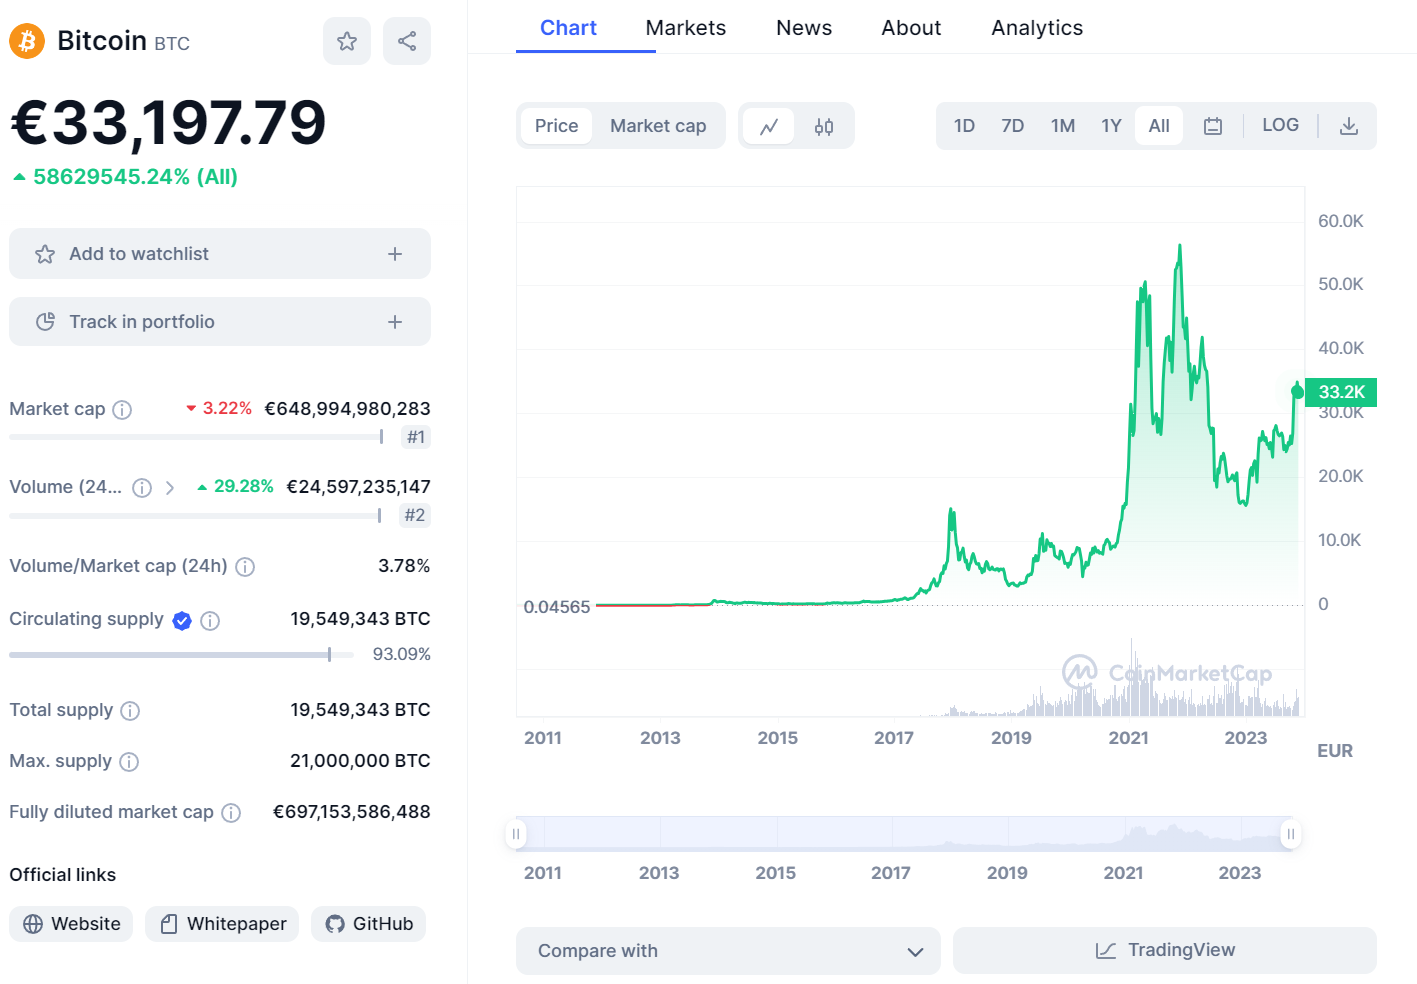Click the 33.2K current price label on chart axis
The image size is (1417, 984).
(1341, 392)
